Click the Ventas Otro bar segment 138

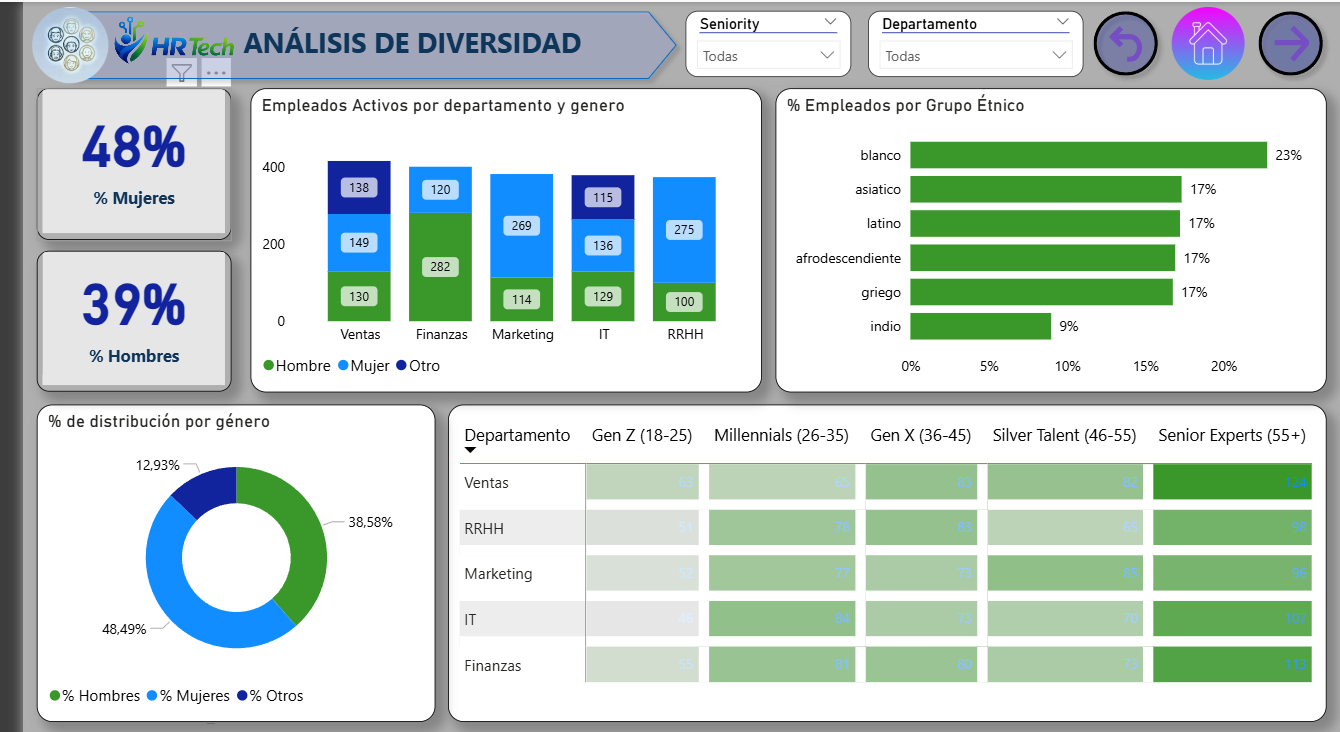click(359, 187)
